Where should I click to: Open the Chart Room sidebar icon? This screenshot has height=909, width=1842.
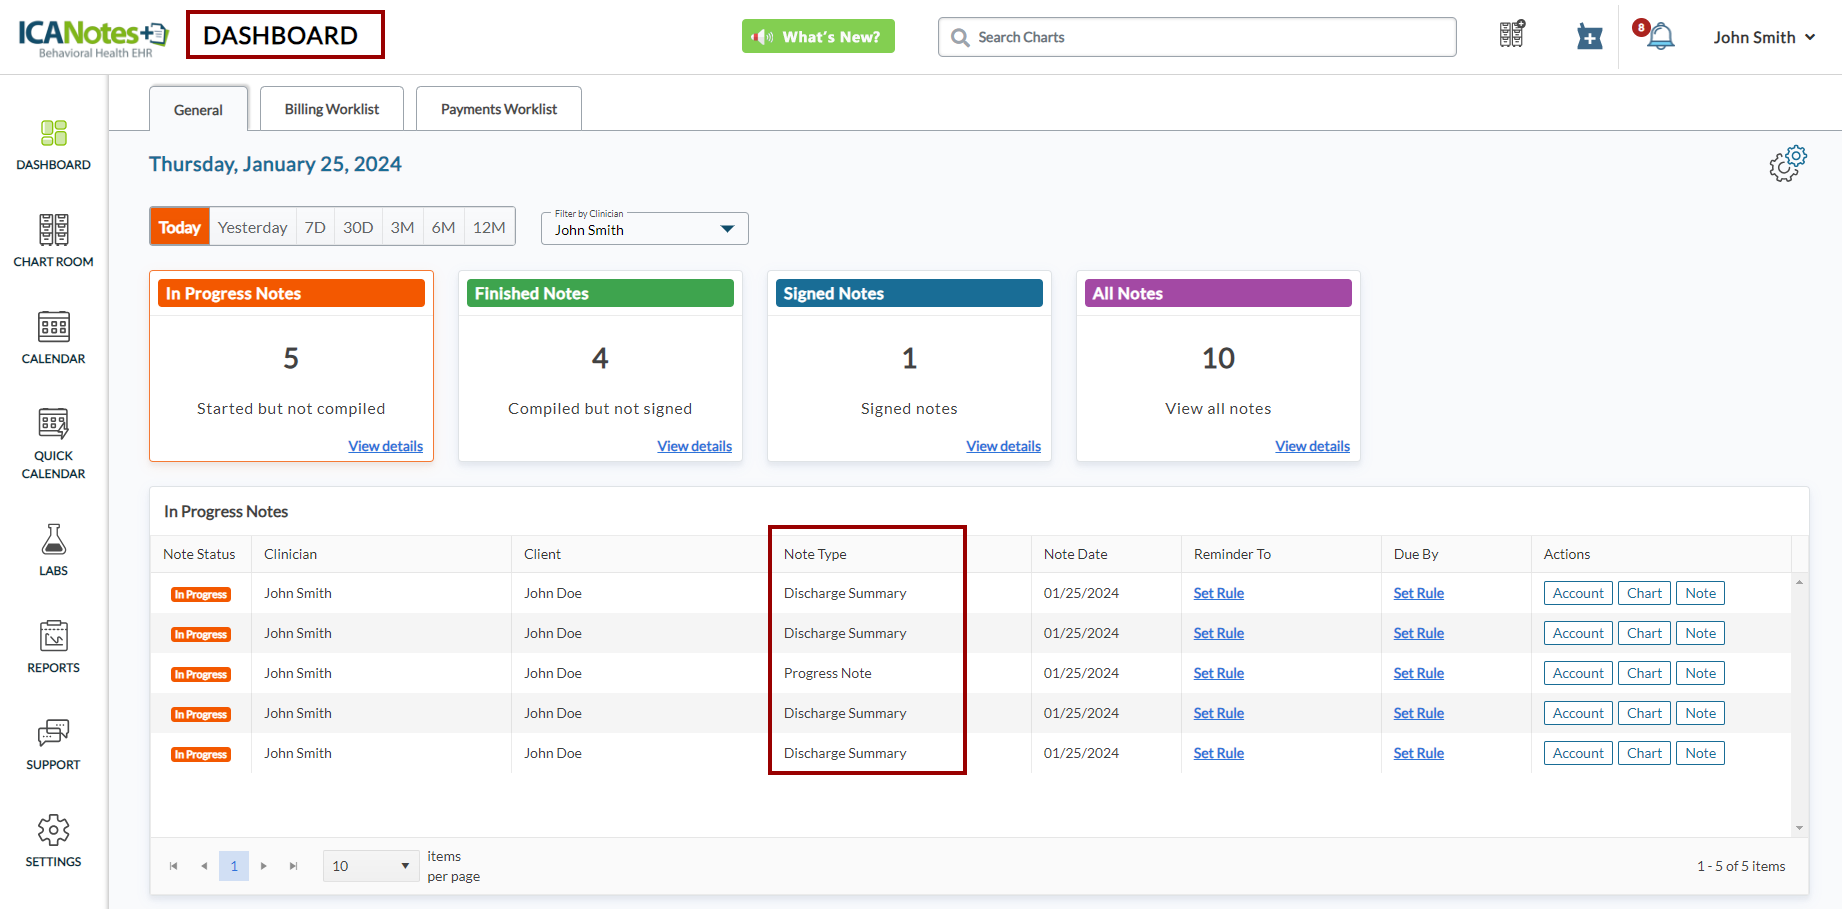coord(54,240)
